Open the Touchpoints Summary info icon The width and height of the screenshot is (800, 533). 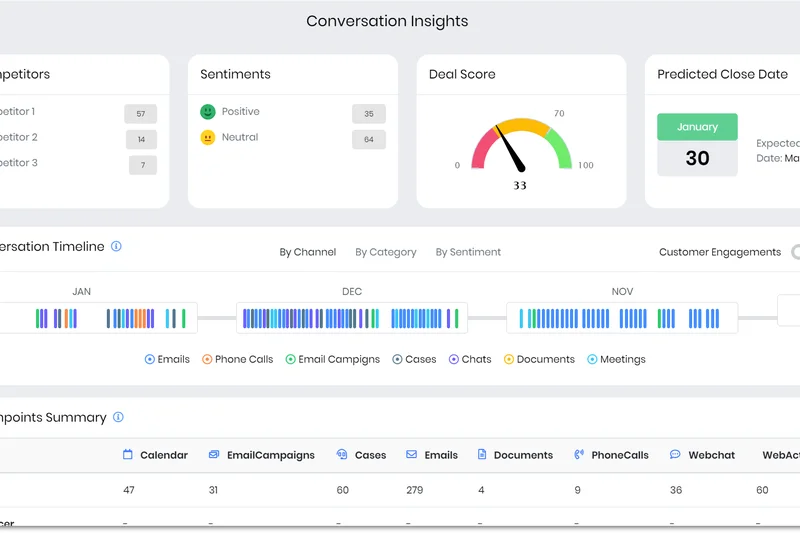click(x=118, y=417)
